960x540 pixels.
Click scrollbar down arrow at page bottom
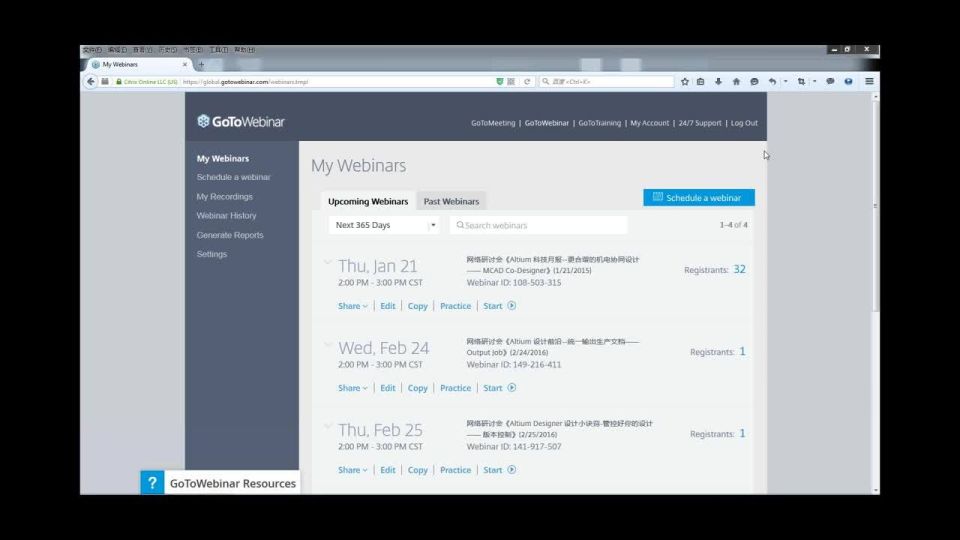876,490
